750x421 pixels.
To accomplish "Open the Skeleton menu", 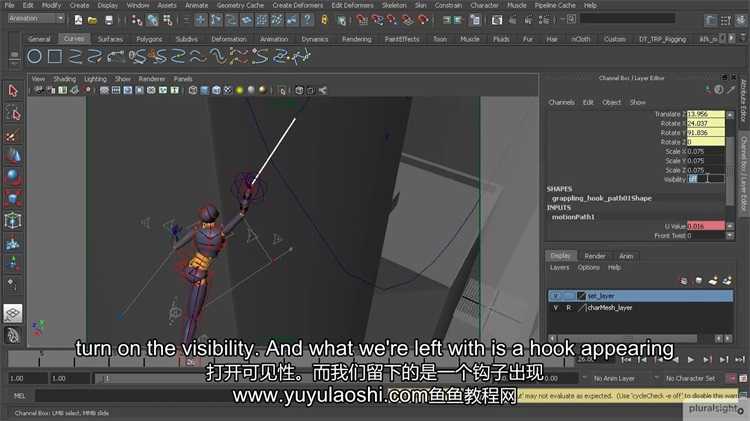I will click(x=394, y=5).
